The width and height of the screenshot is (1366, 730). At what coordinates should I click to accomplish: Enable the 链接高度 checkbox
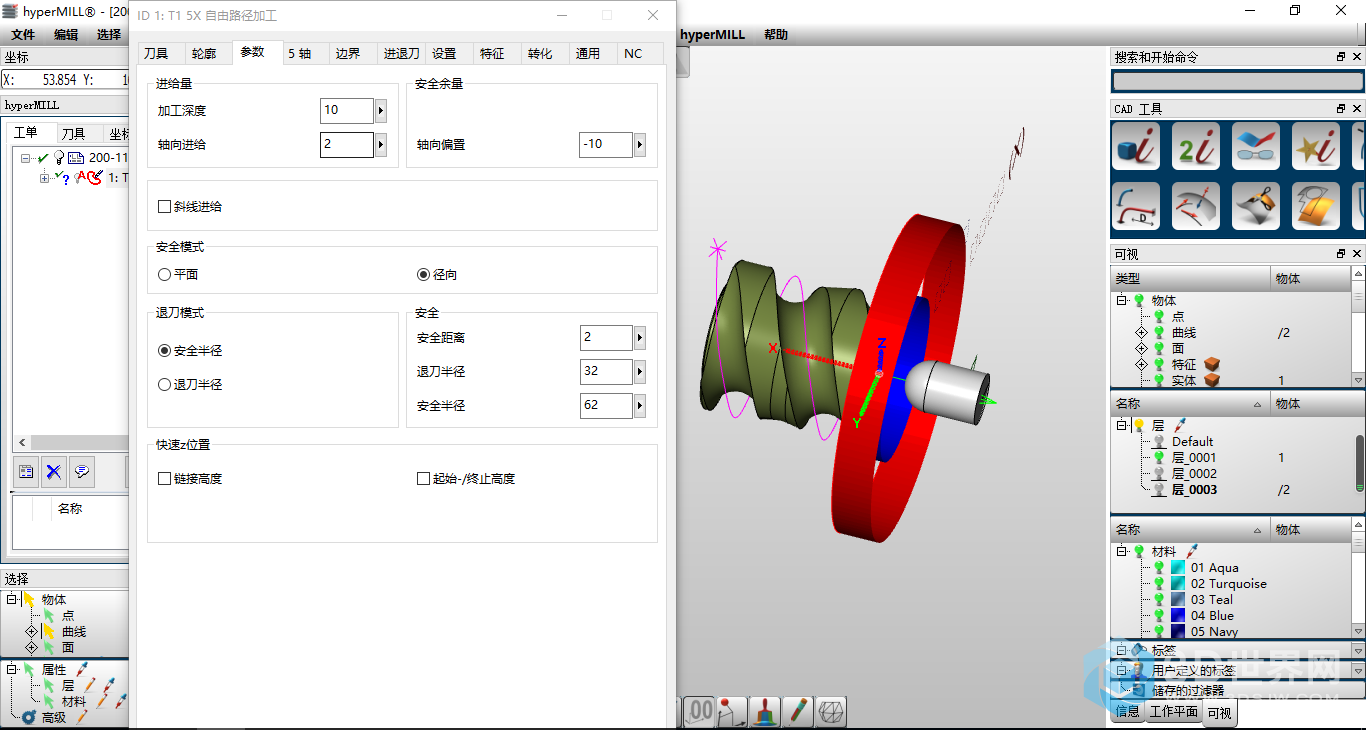tap(165, 479)
